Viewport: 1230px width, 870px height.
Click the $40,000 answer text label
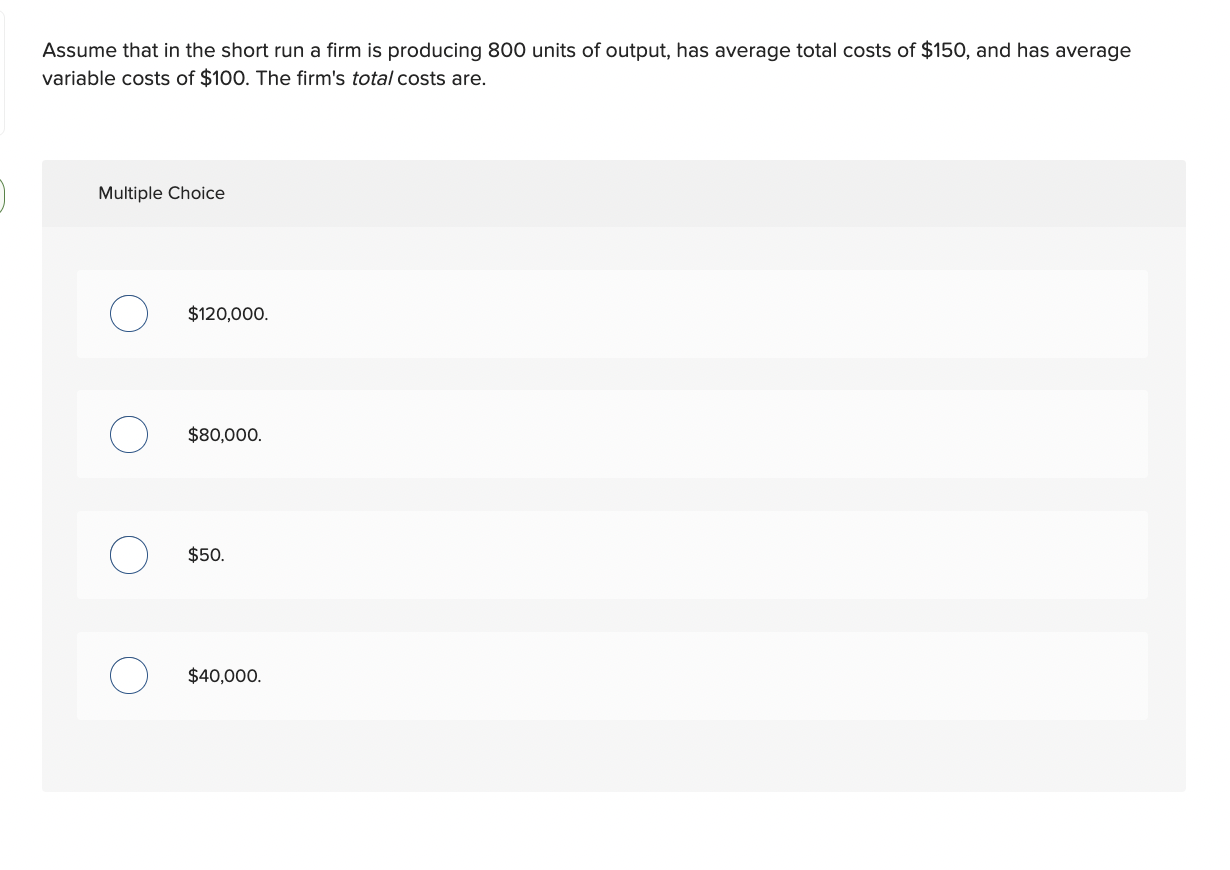click(x=224, y=675)
